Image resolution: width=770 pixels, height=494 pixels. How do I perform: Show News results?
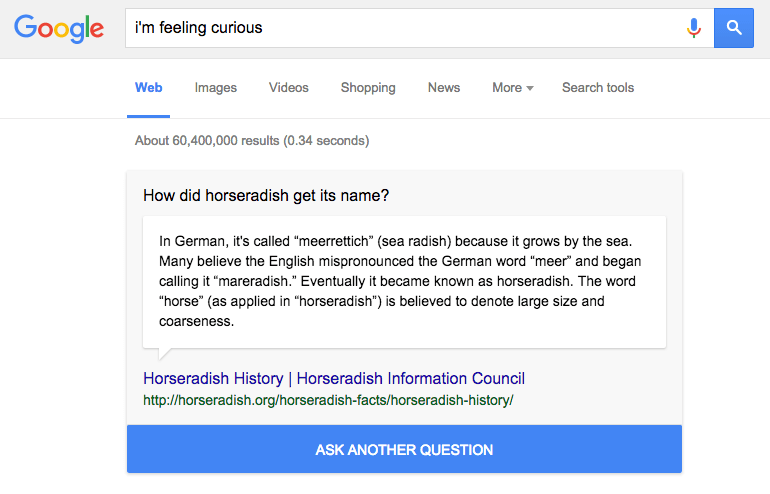pos(444,87)
